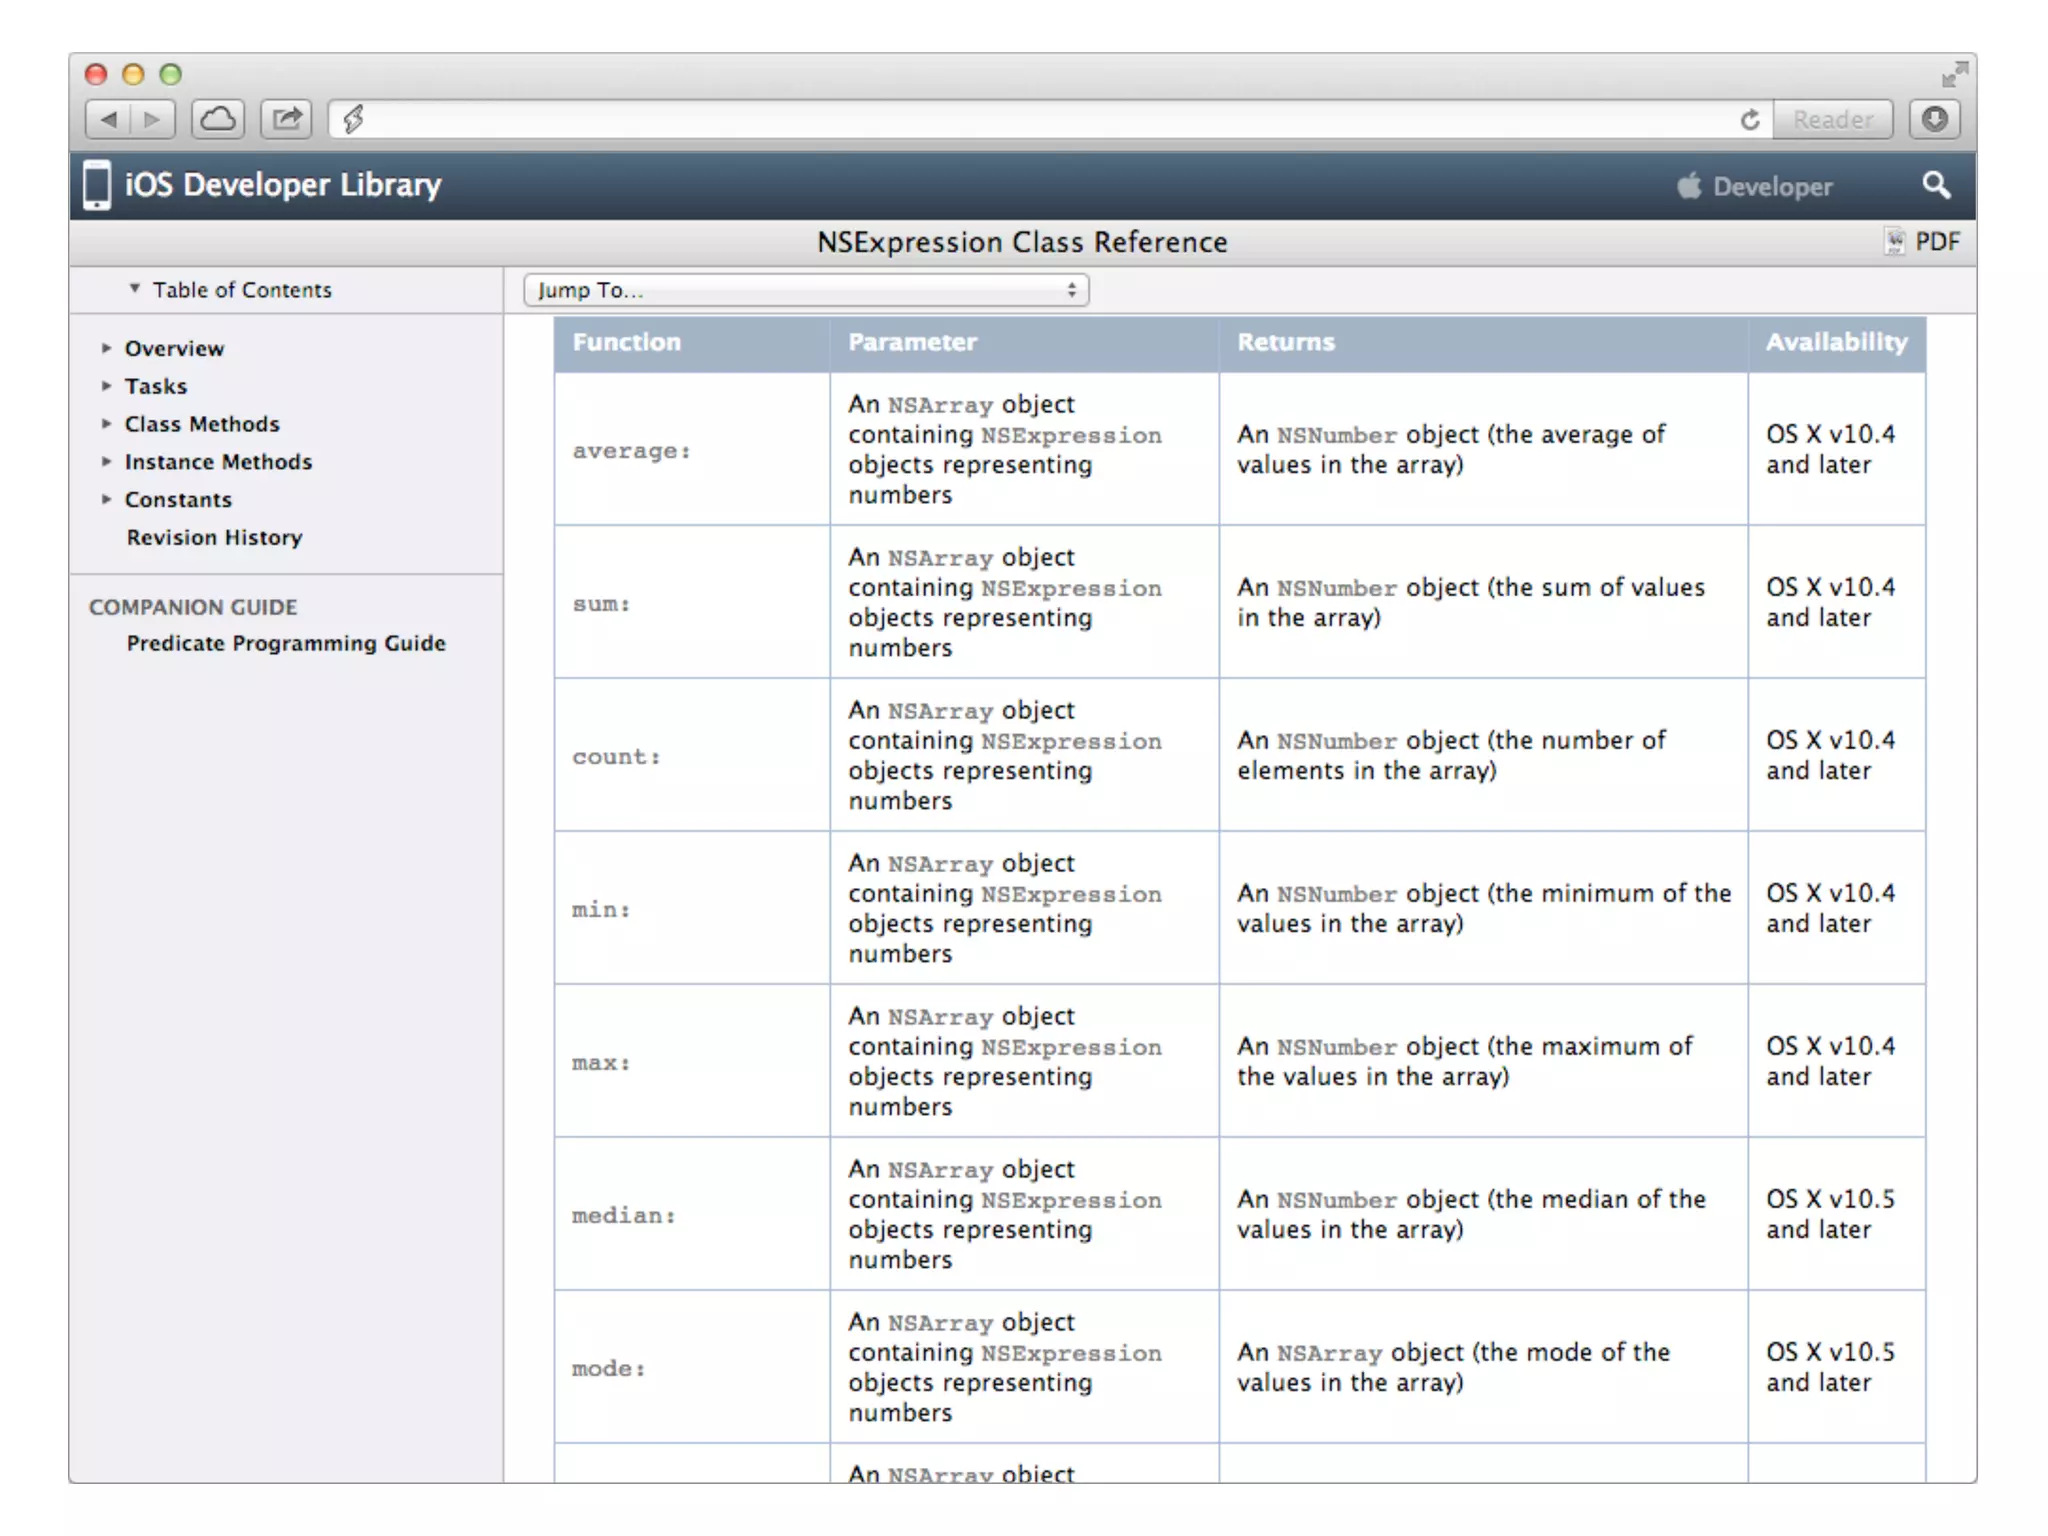The height and width of the screenshot is (1536, 2048).
Task: Reload the page with the refresh icon
Action: 1749,120
